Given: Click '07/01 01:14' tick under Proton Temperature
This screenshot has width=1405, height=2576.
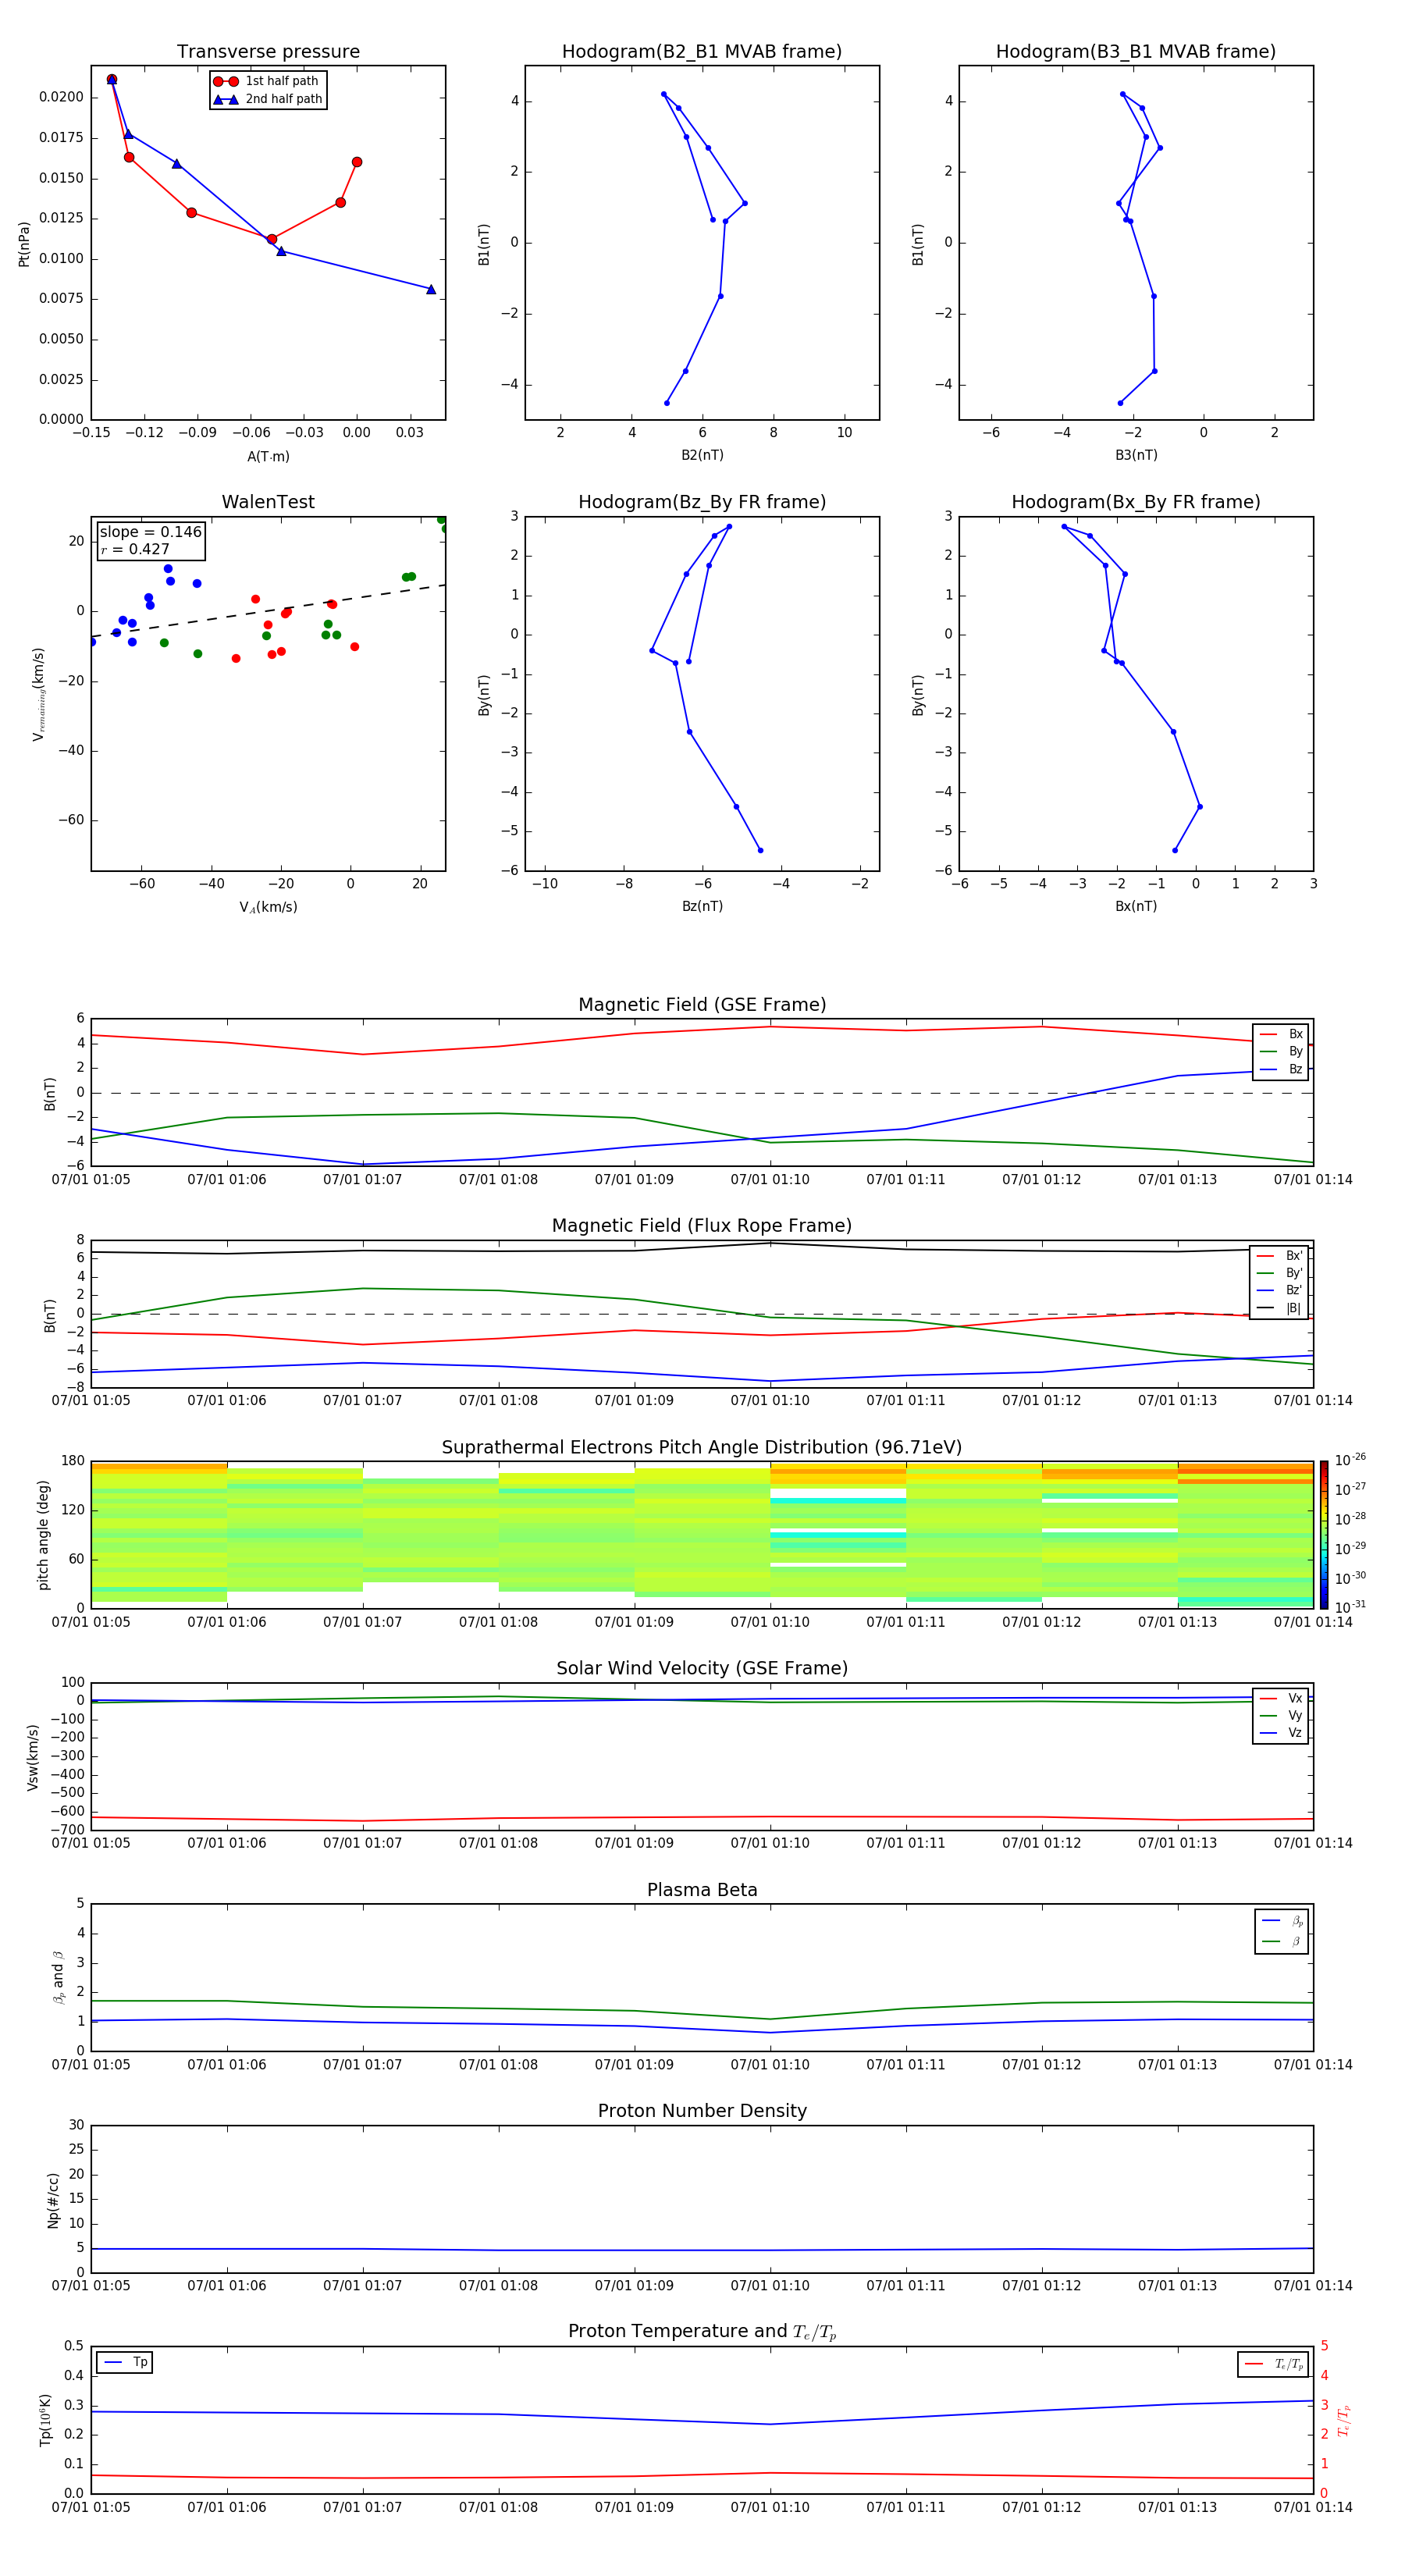Looking at the screenshot, I should [1313, 2507].
